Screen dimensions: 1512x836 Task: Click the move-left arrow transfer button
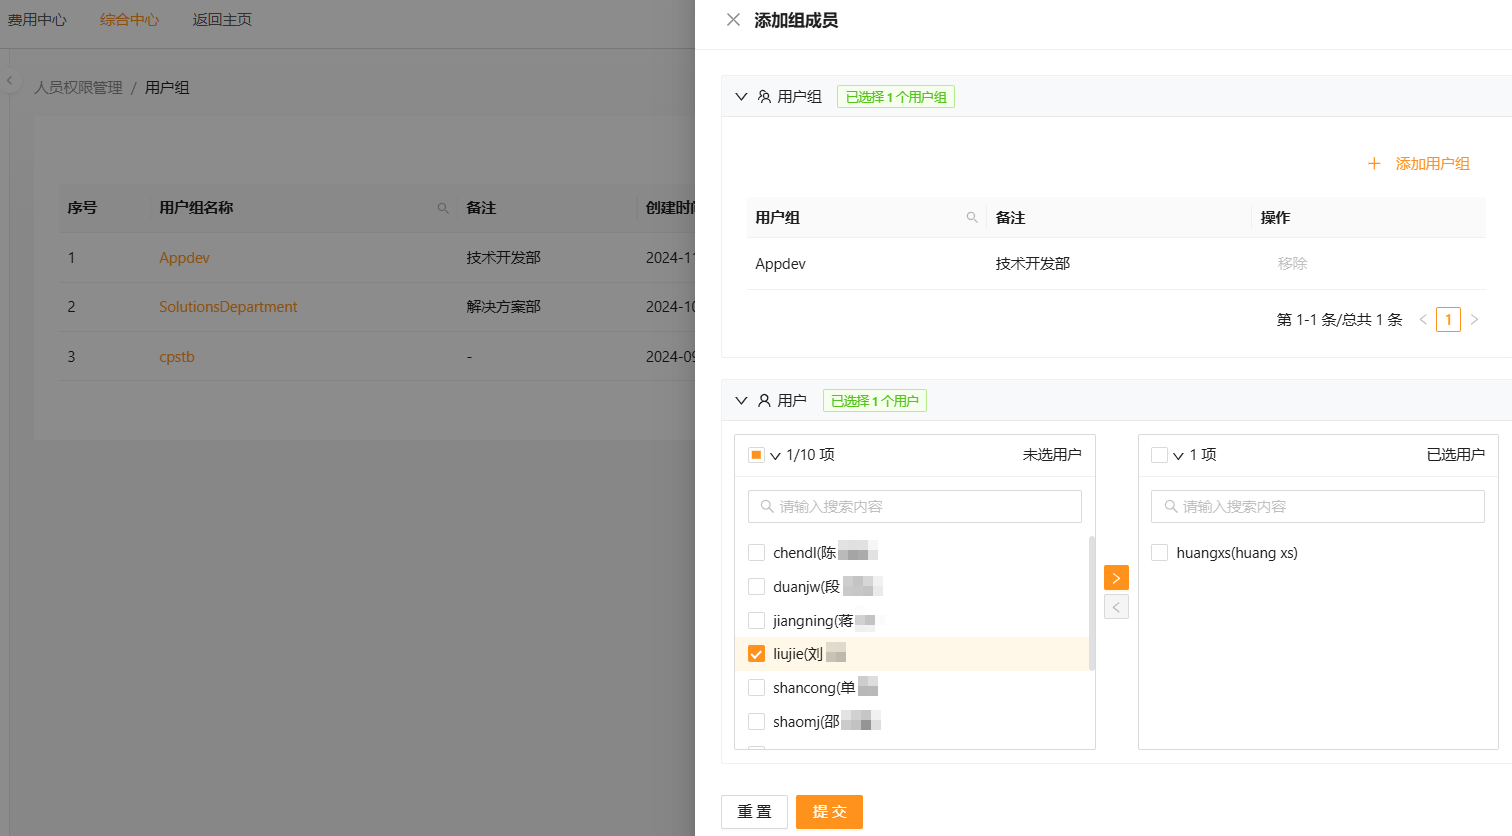click(1116, 607)
